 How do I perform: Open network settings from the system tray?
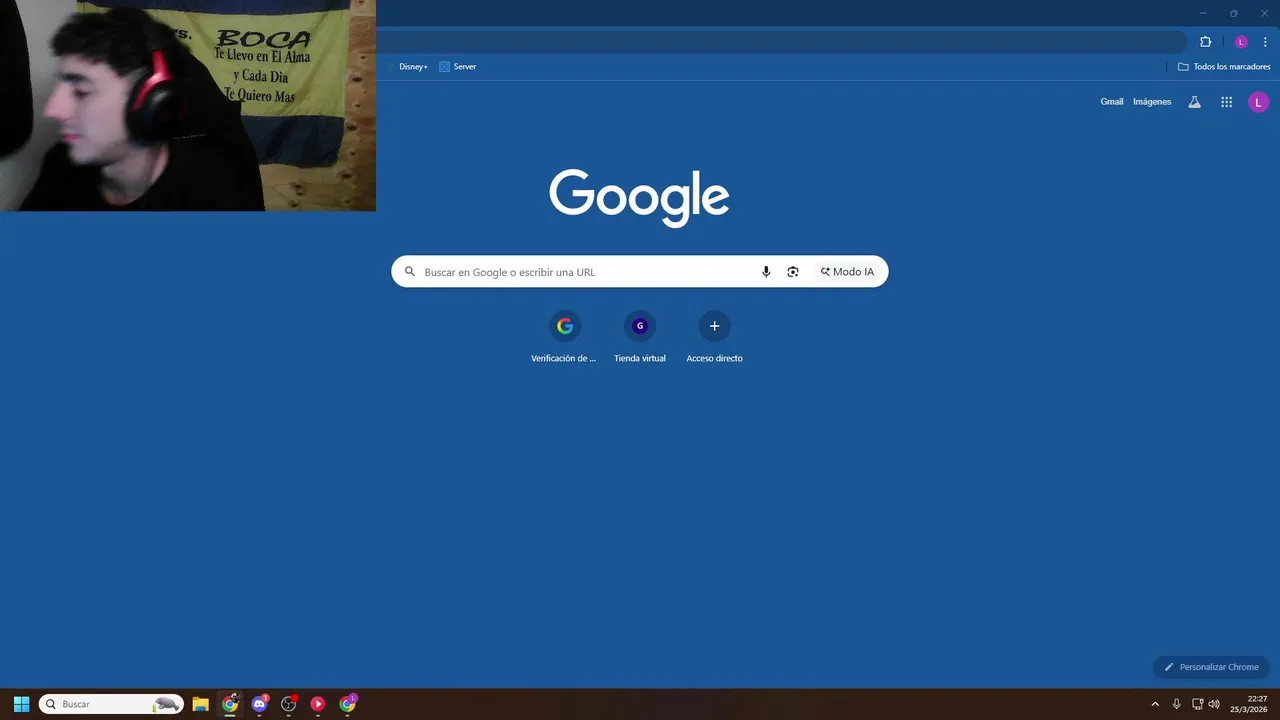(1198, 704)
